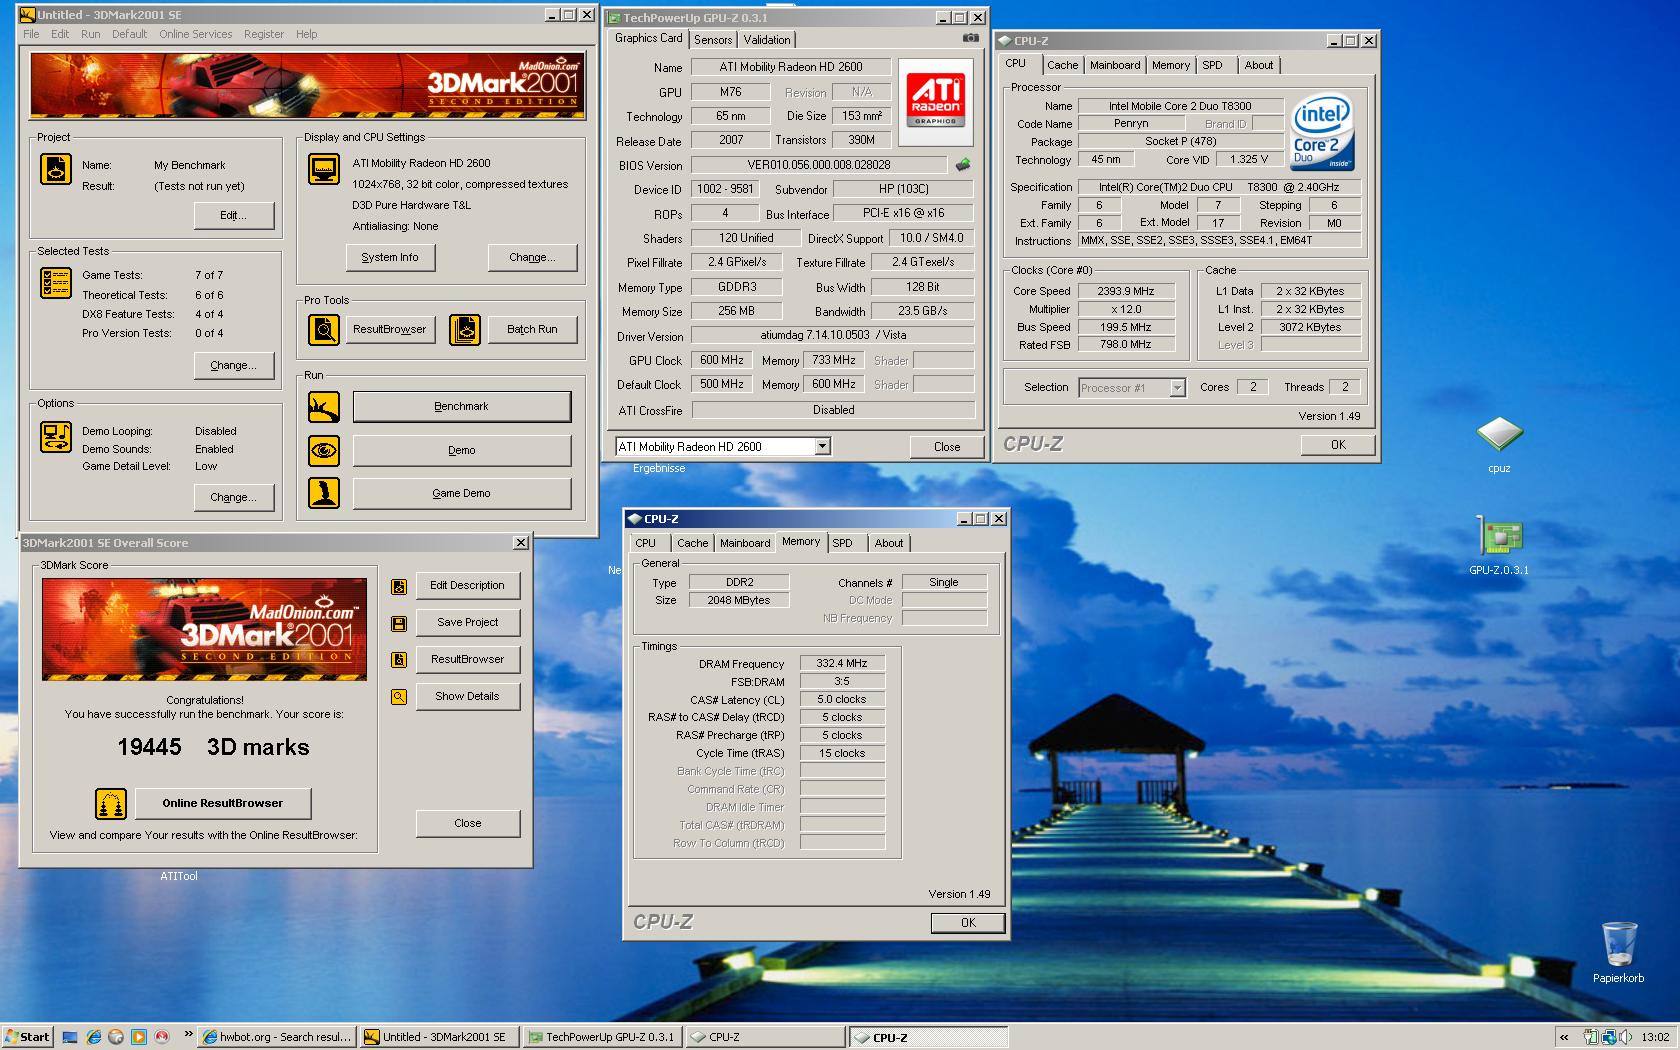This screenshot has width=1680, height=1050.
Task: Switch to the Validation tab in GPU-Z
Action: tap(767, 40)
